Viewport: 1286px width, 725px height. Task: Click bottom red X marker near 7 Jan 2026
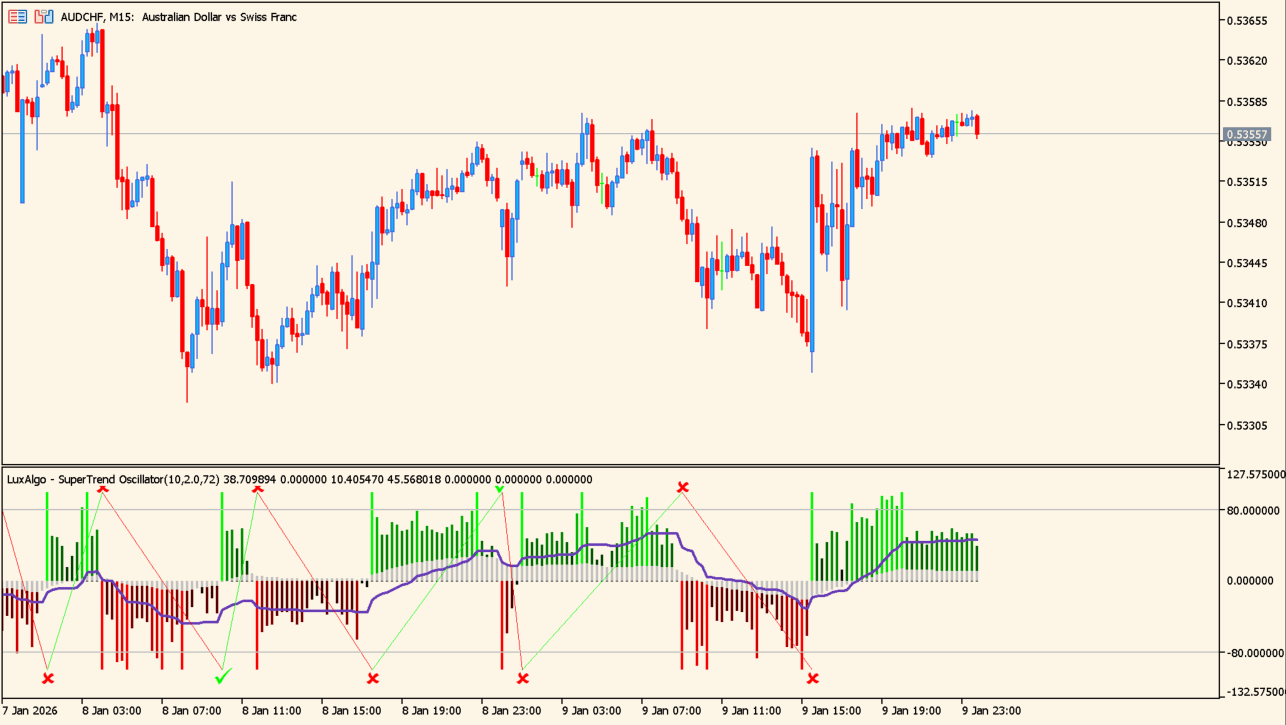(48, 678)
